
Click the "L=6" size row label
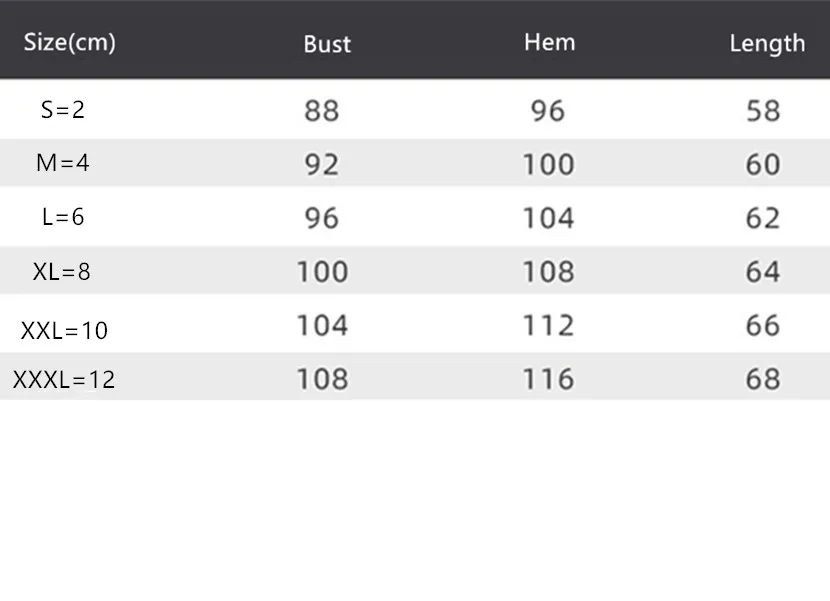pyautogui.click(x=63, y=217)
